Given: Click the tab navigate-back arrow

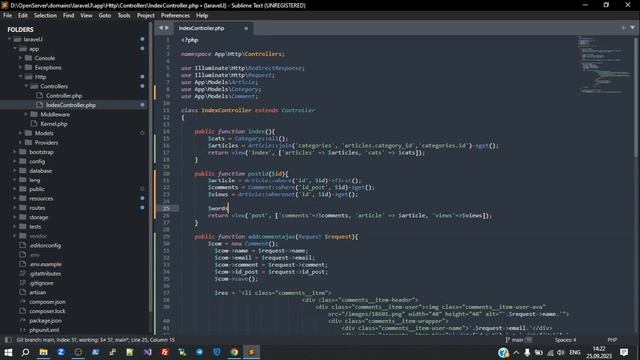Looking at the screenshot, I should pyautogui.click(x=161, y=28).
